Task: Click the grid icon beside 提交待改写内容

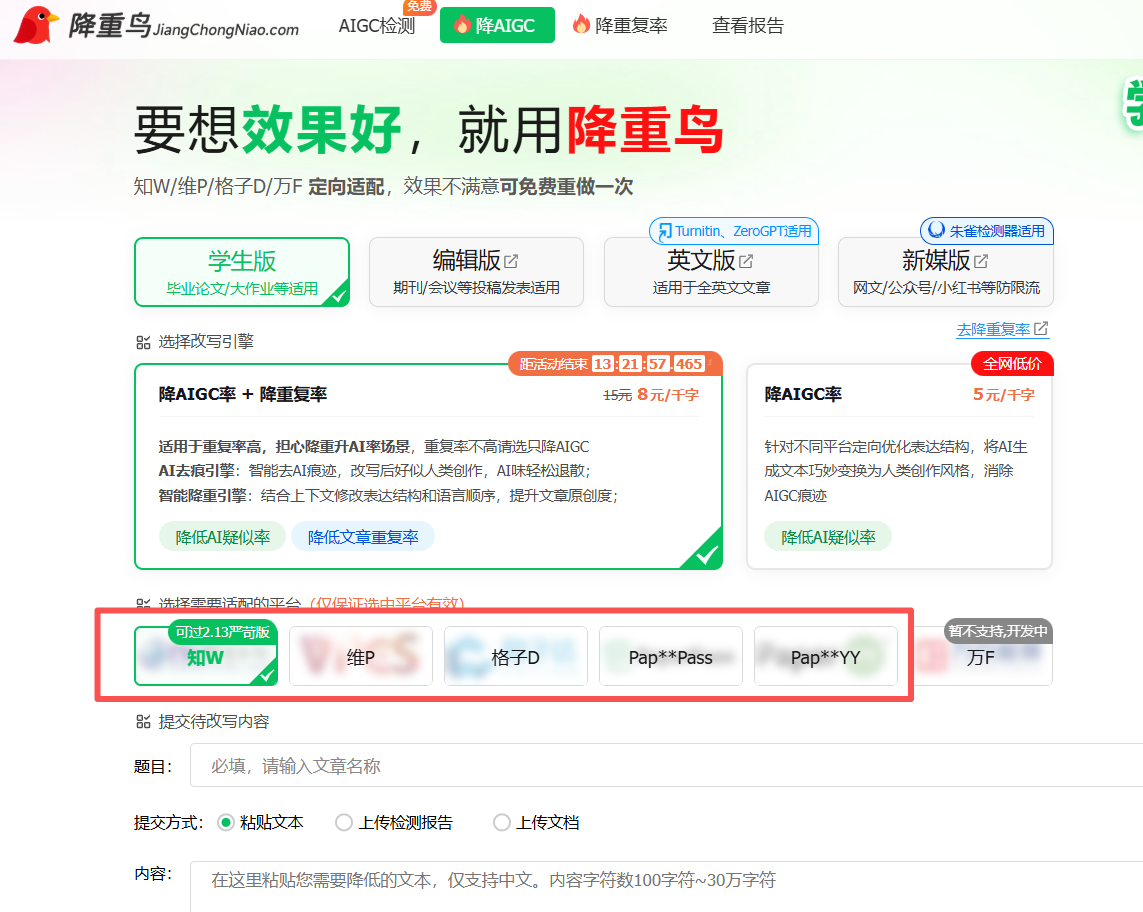Action: pyautogui.click(x=143, y=722)
